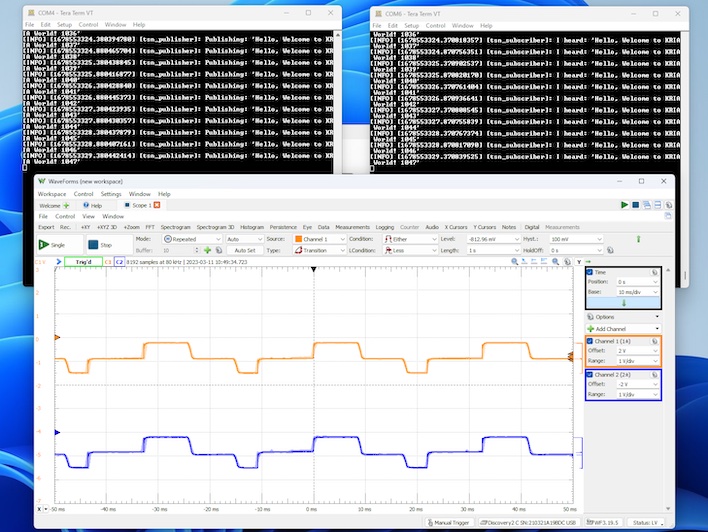Click the first zoom magnifier above plot

tap(514, 261)
